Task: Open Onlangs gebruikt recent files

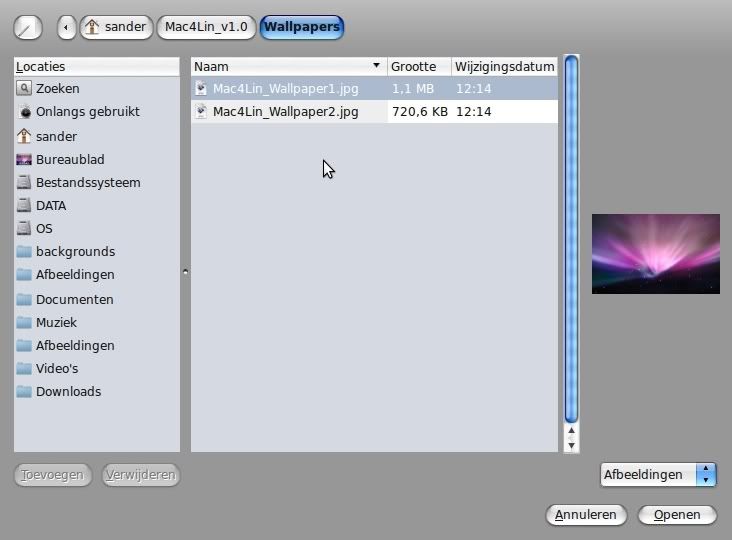Action: click(x=87, y=112)
